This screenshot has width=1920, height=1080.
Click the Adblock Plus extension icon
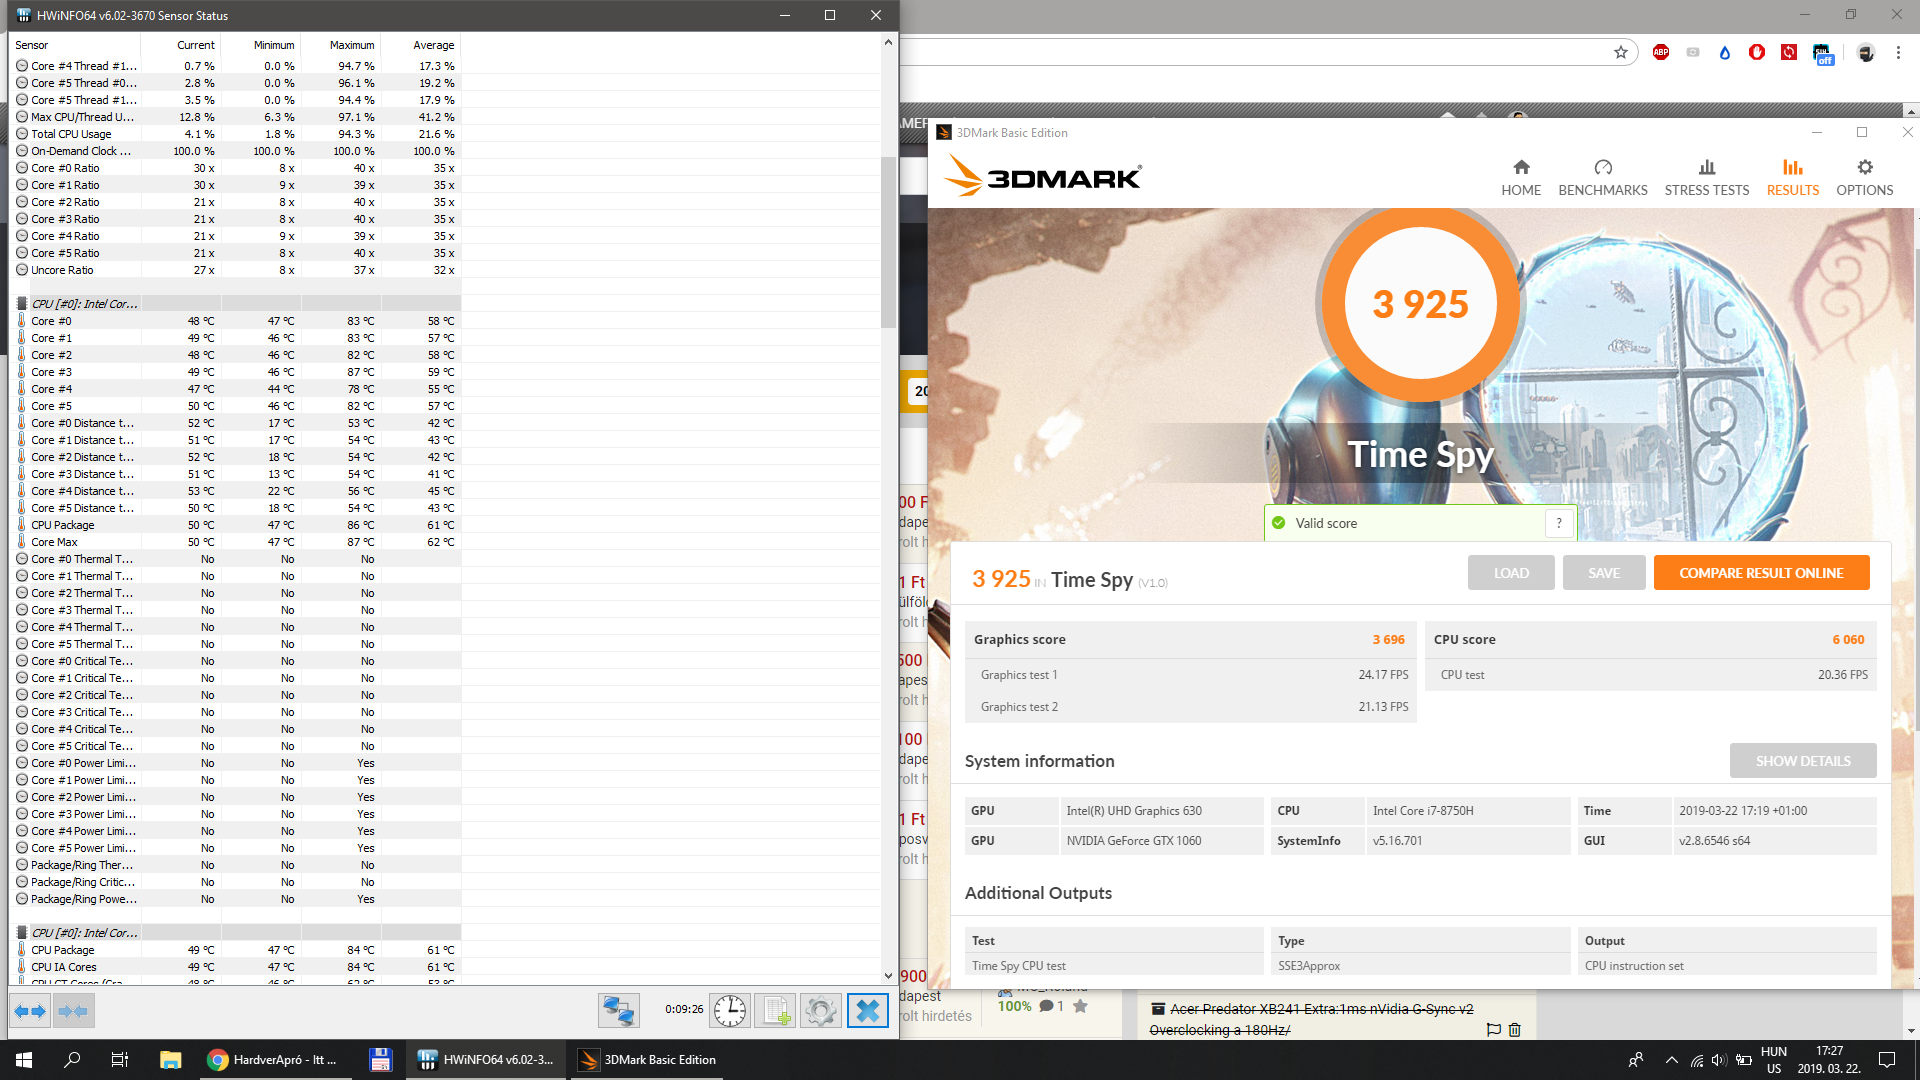point(1661,52)
